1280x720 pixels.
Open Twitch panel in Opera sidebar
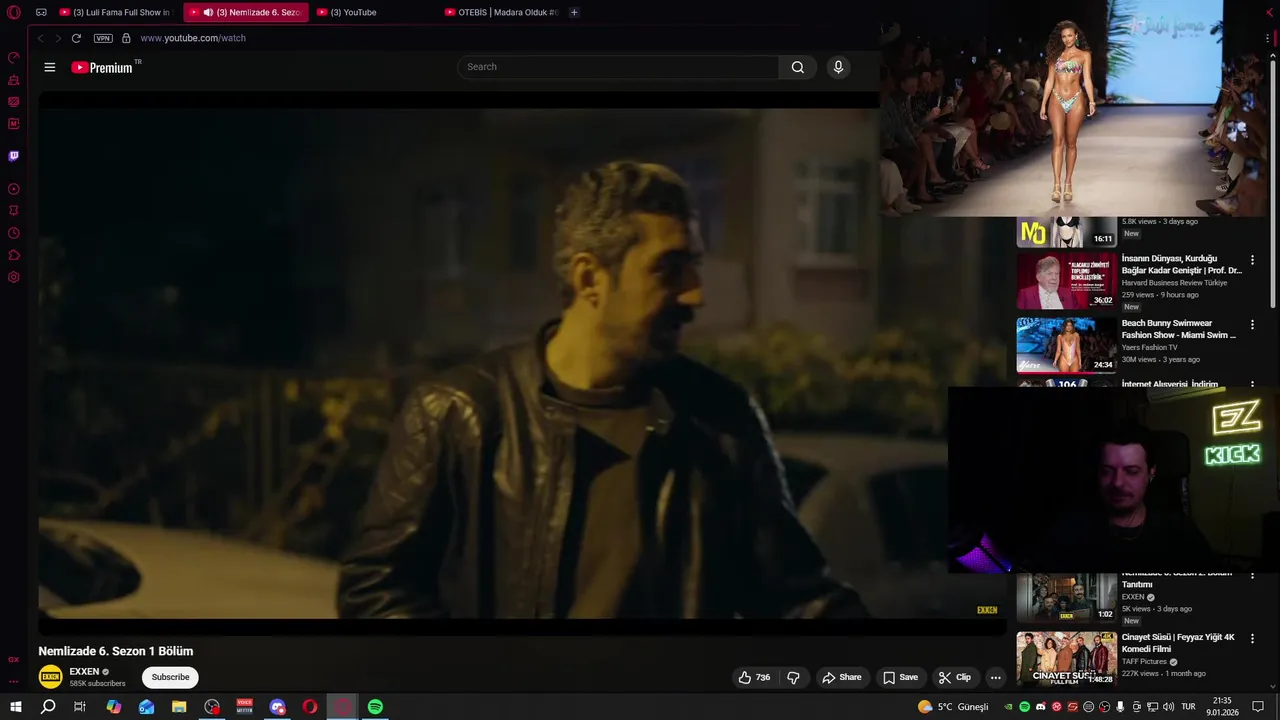tap(14, 156)
